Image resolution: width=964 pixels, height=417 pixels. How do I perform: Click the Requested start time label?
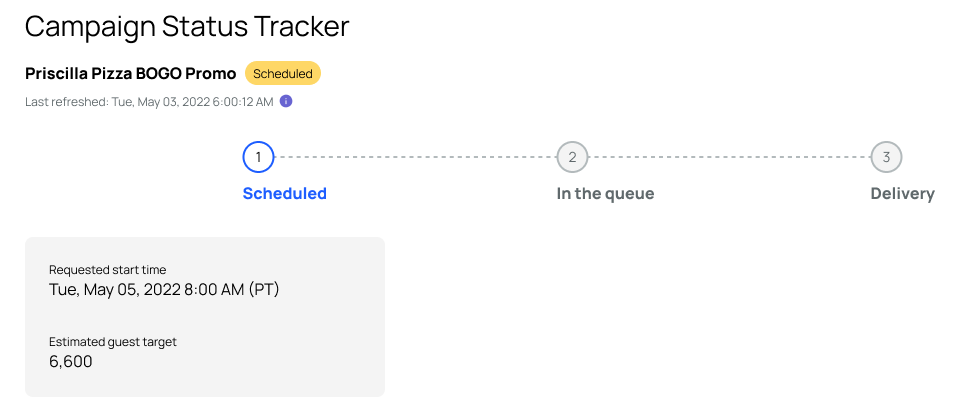[108, 269]
